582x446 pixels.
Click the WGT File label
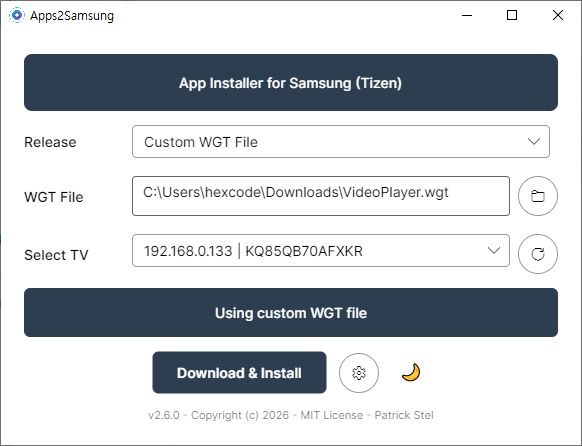point(53,197)
